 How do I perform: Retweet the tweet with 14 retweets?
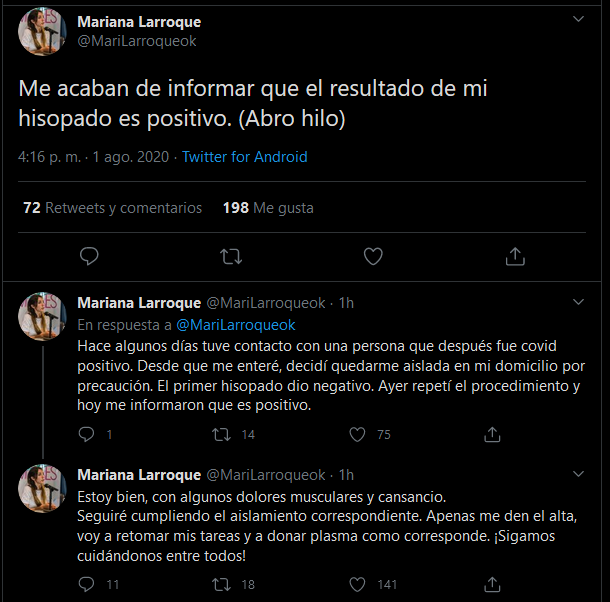[222, 434]
